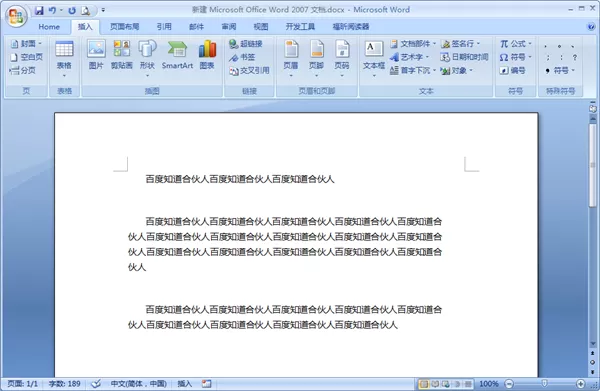Toggle the 插入 overtype mode in status bar
This screenshot has height=391, width=600.
click(x=184, y=383)
